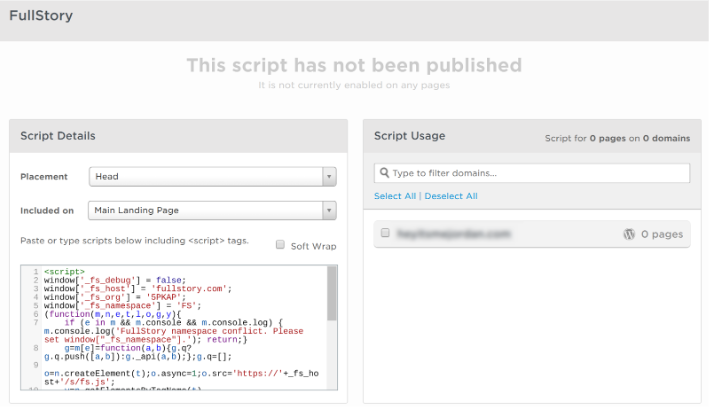709x414 pixels.
Task: Click the Select All link
Action: 395,196
